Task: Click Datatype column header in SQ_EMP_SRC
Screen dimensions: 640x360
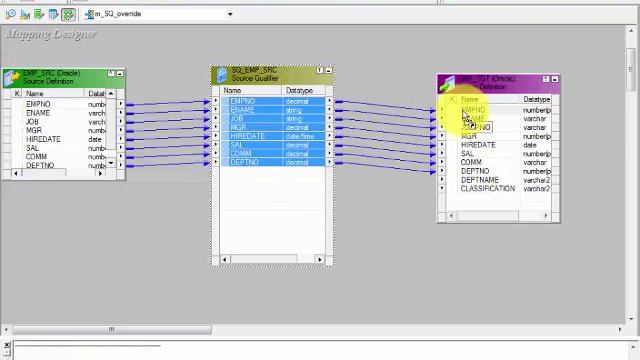Action: [303, 90]
